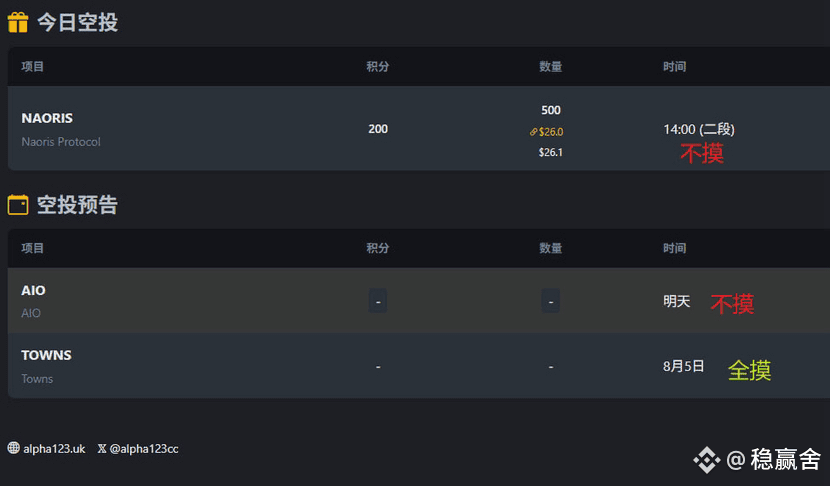Screen dimensions: 830x486
Task: Click the AIO quantity dash badge
Action: (x=551, y=301)
